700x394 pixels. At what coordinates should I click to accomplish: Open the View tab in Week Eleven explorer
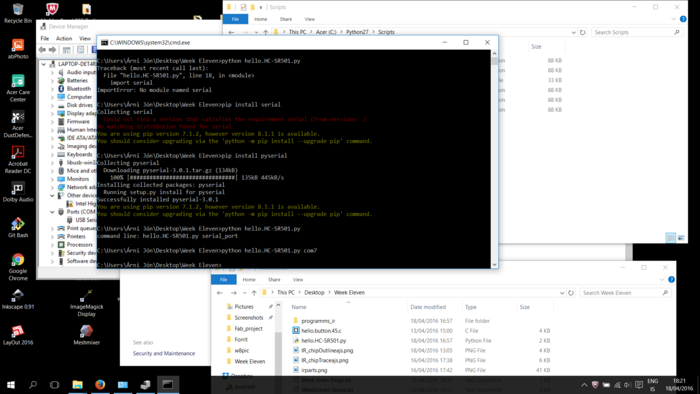pyautogui.click(x=298, y=280)
